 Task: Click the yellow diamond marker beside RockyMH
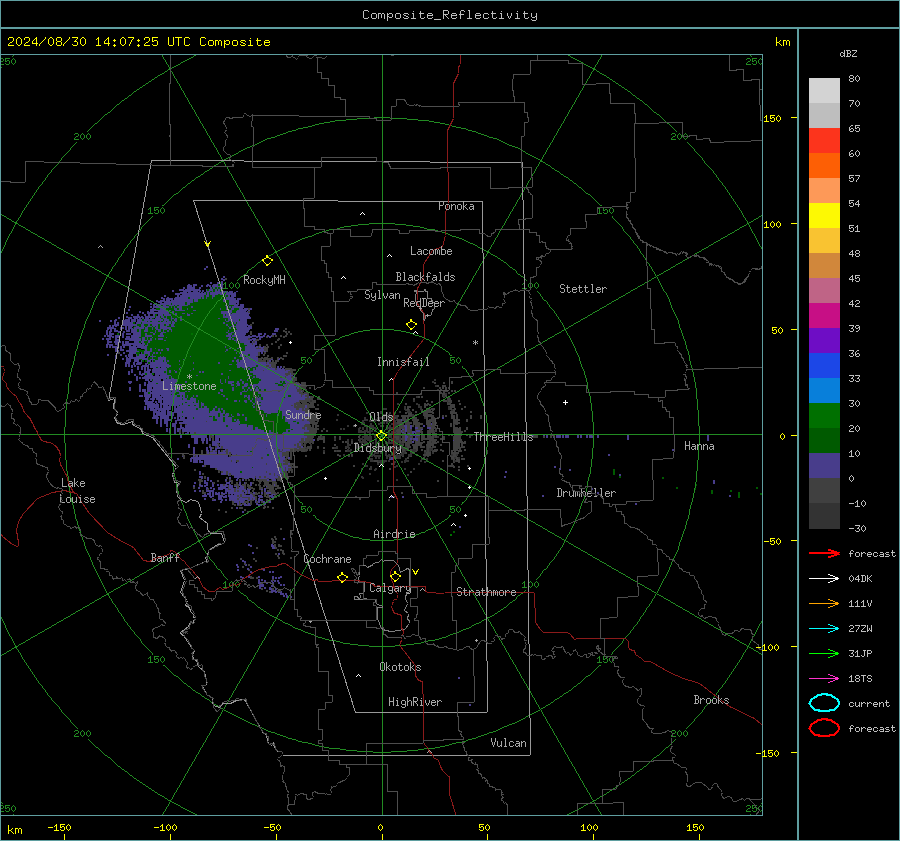pos(267,261)
